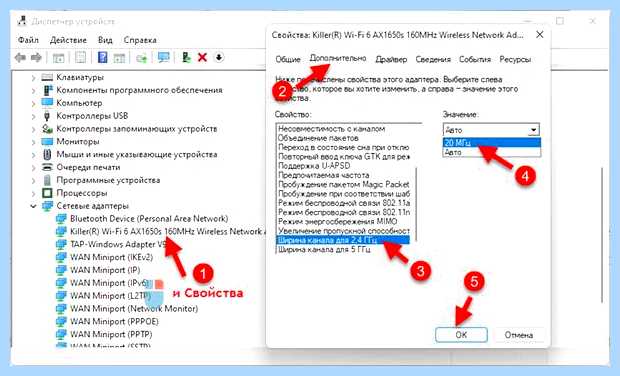Toggle the console tree toolbar icon
This screenshot has width=620, height=376.
tap(59, 58)
